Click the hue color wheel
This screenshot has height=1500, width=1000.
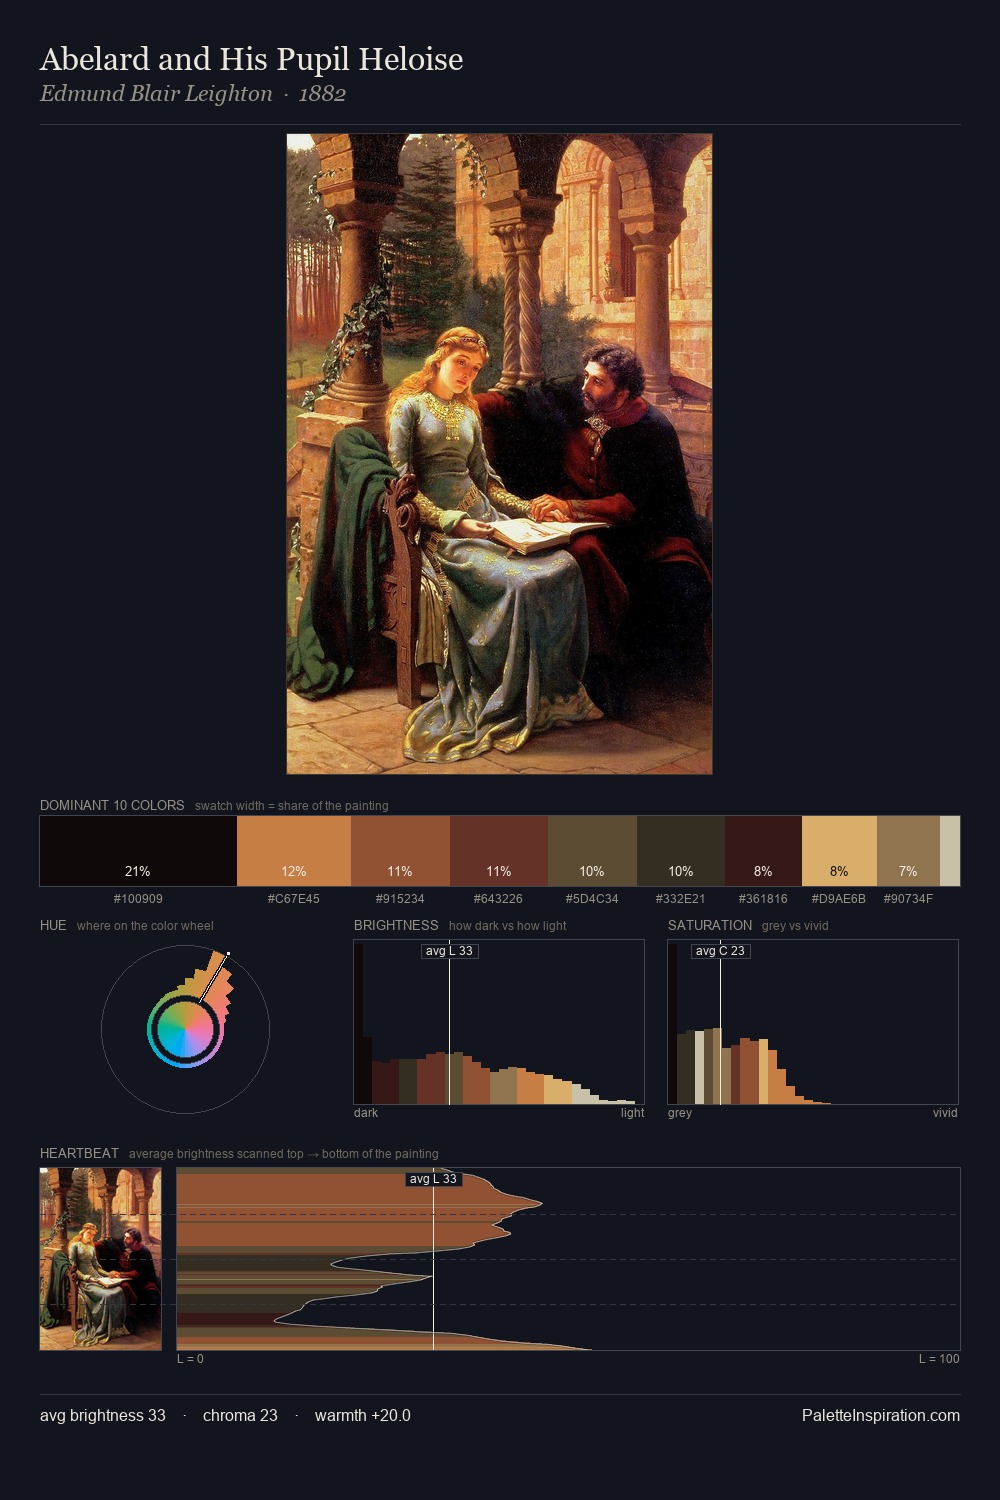point(185,1029)
